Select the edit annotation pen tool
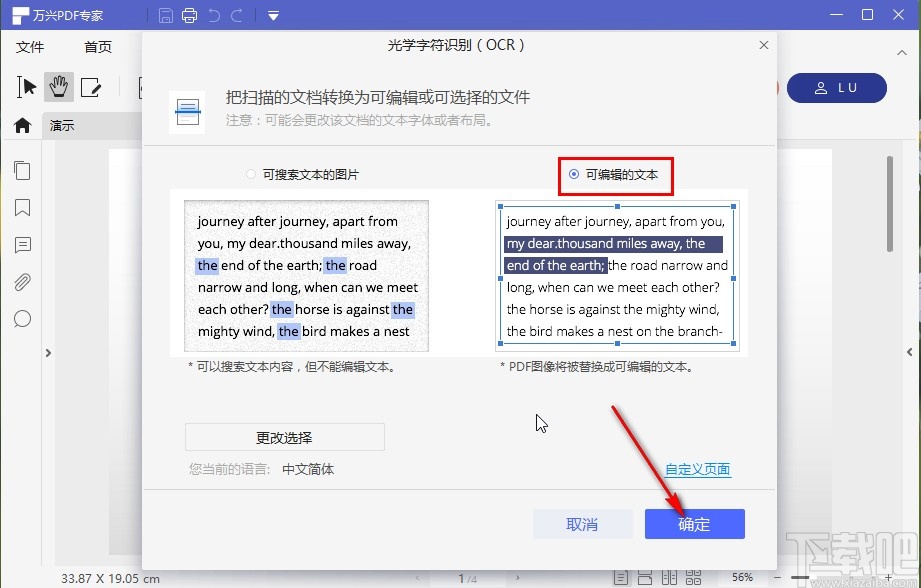Image resolution: width=921 pixels, height=588 pixels. point(92,87)
